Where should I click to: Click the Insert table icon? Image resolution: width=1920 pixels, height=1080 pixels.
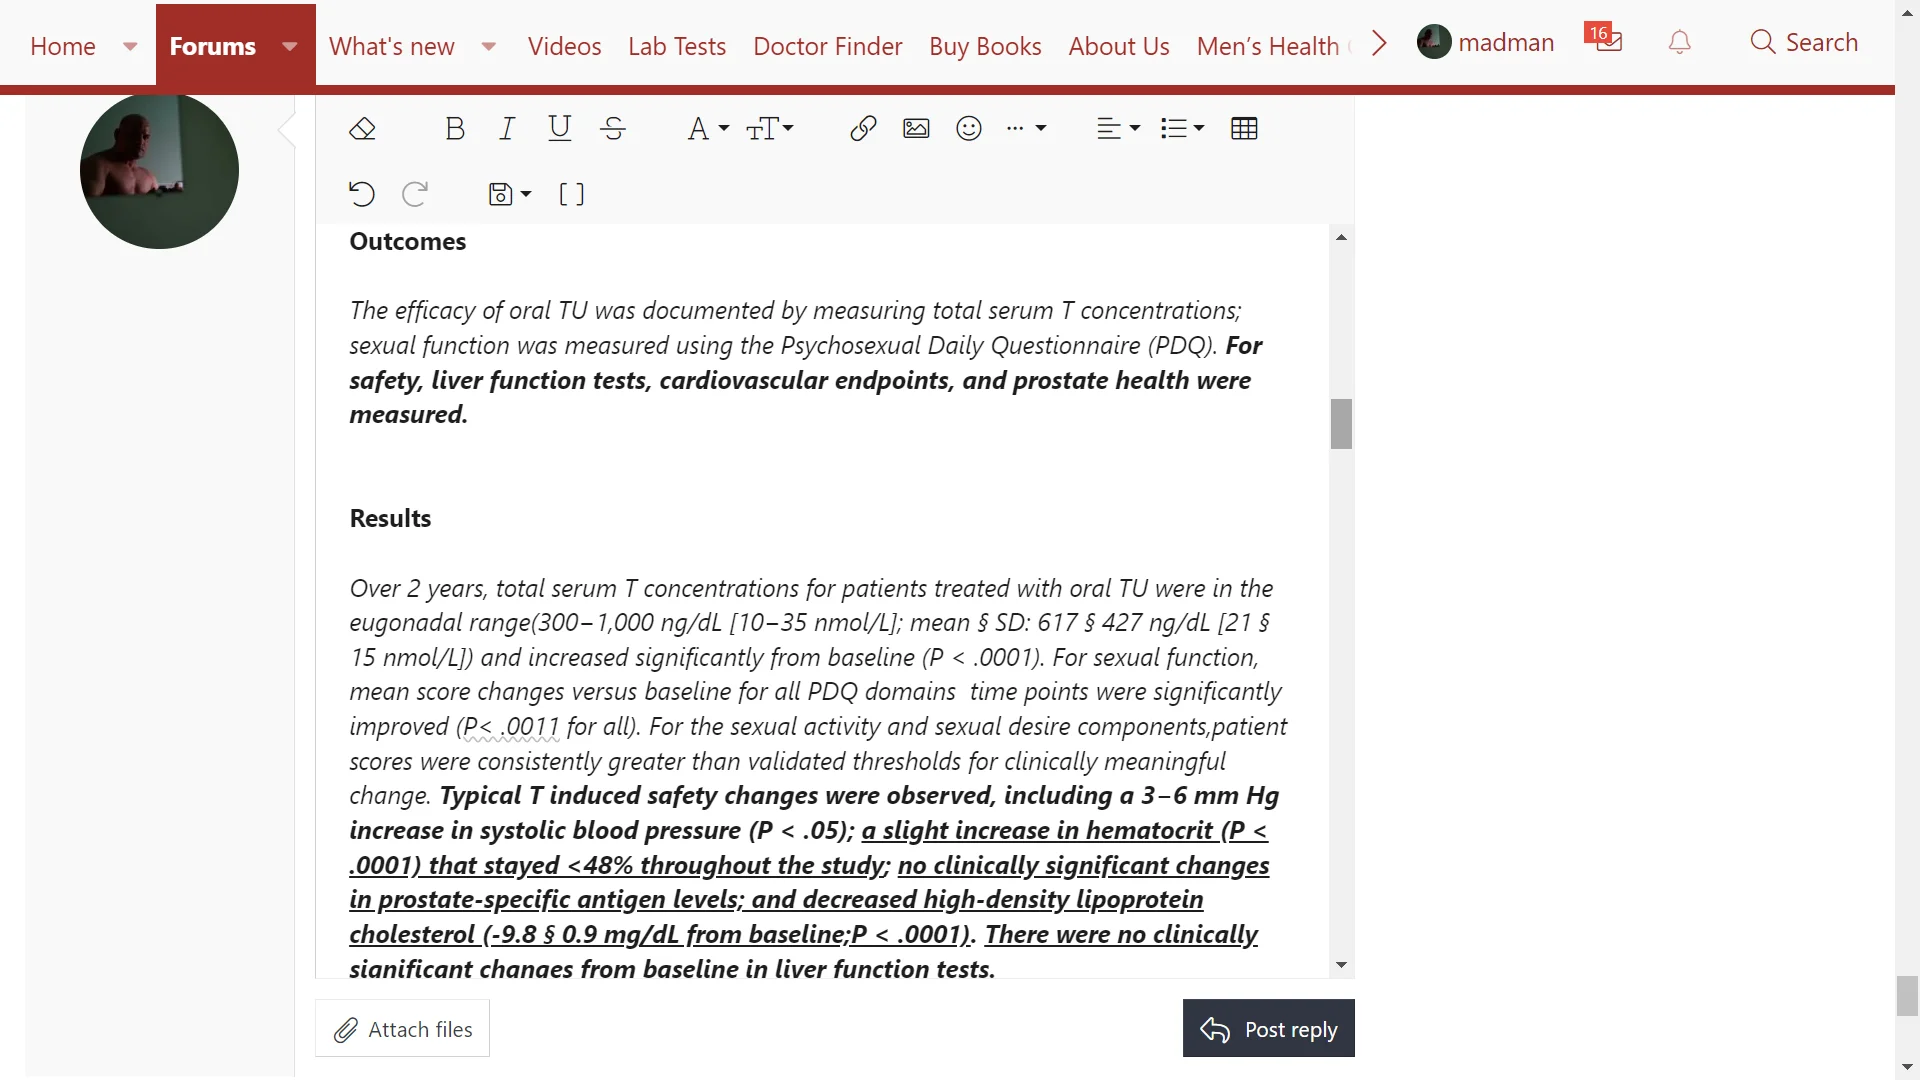point(1244,129)
